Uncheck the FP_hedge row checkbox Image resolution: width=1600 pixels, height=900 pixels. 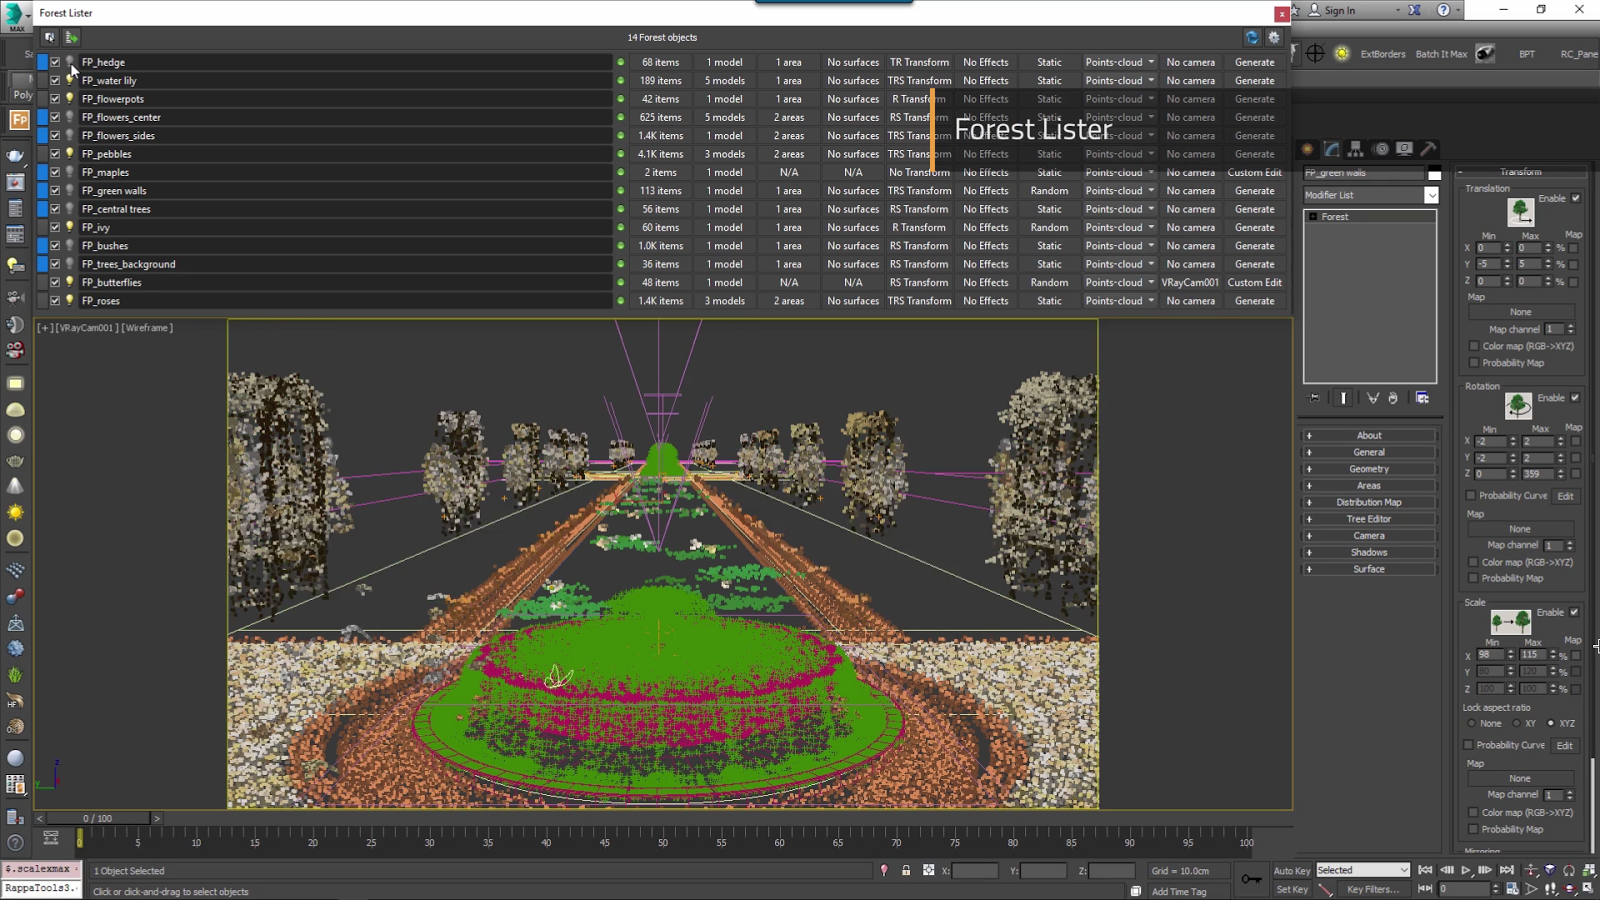click(55, 62)
